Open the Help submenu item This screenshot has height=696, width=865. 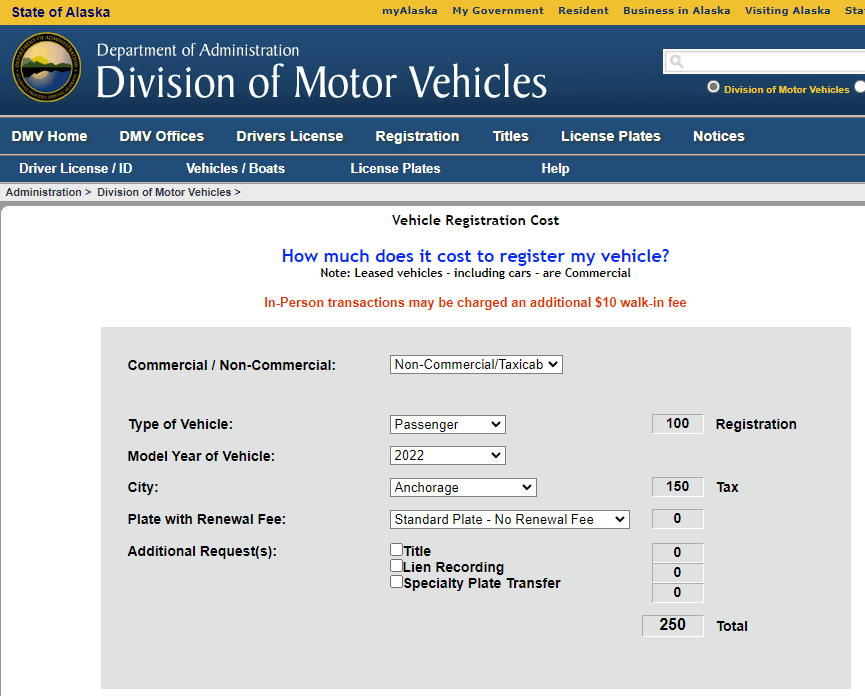(x=555, y=168)
